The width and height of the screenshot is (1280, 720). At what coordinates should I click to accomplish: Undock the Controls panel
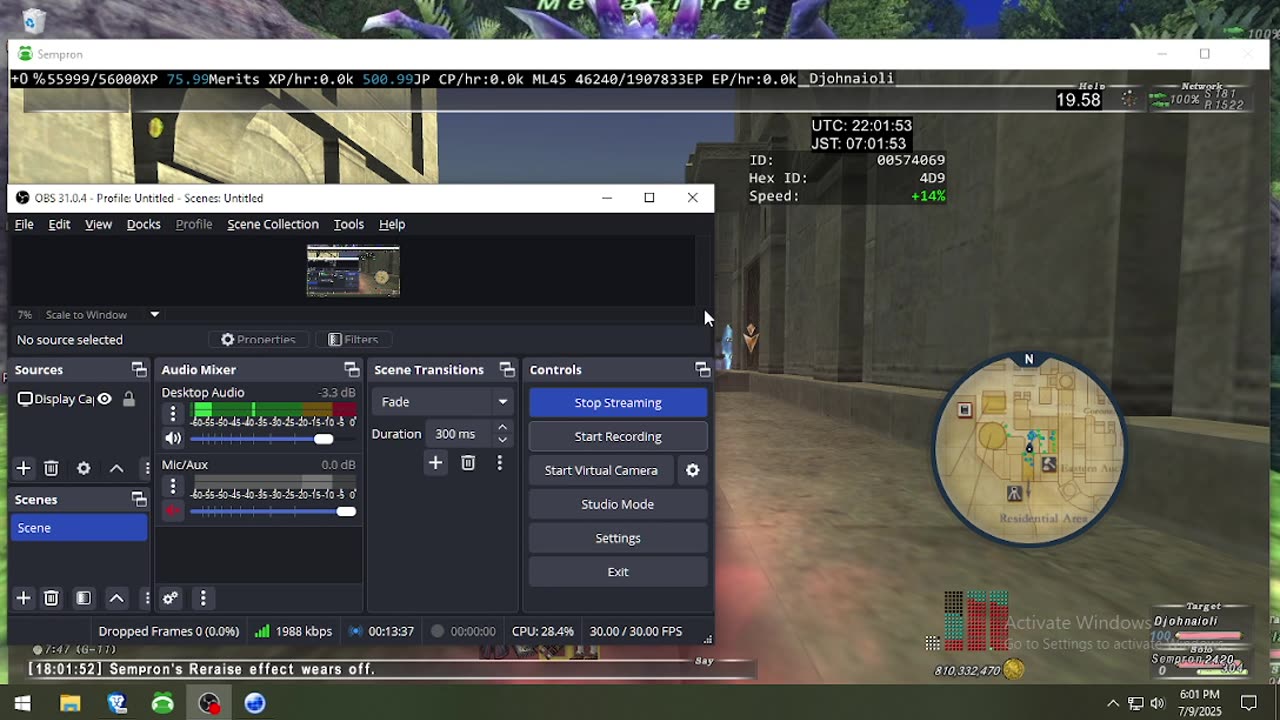pos(702,370)
